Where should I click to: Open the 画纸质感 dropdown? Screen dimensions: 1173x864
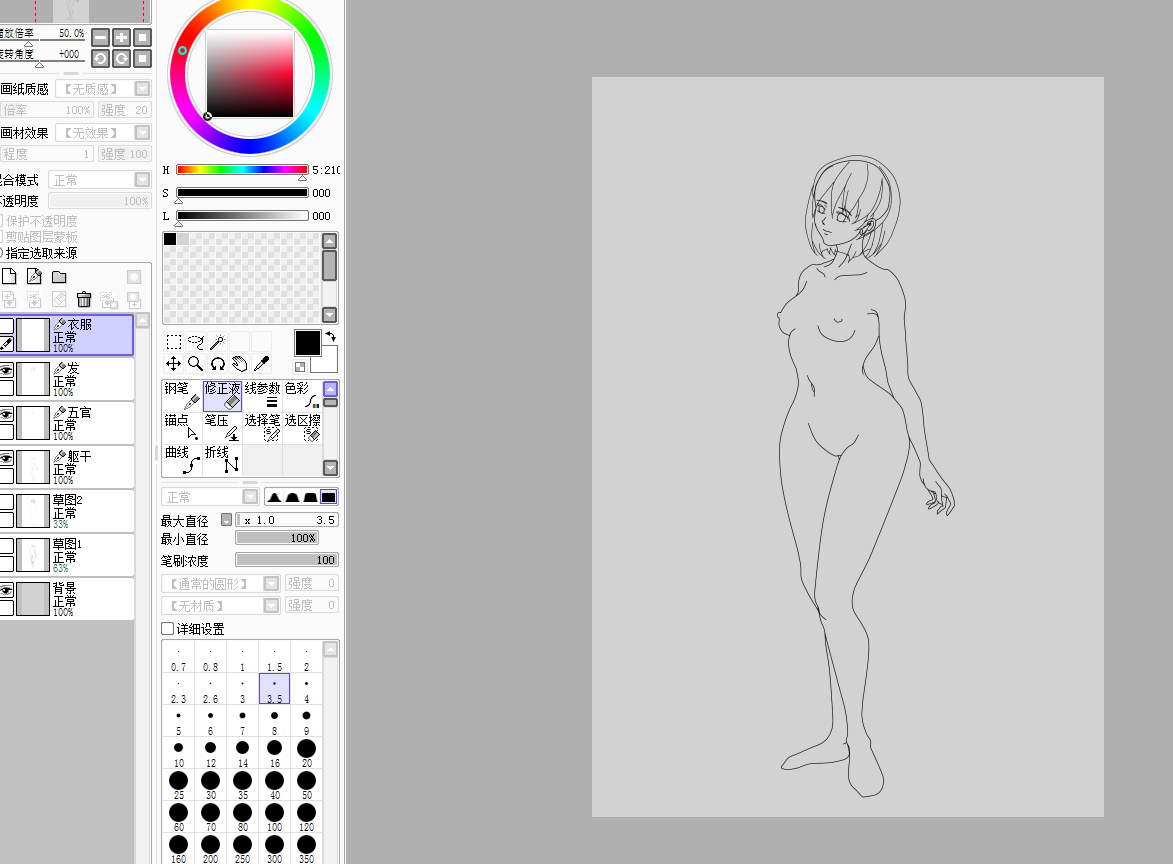[142, 89]
